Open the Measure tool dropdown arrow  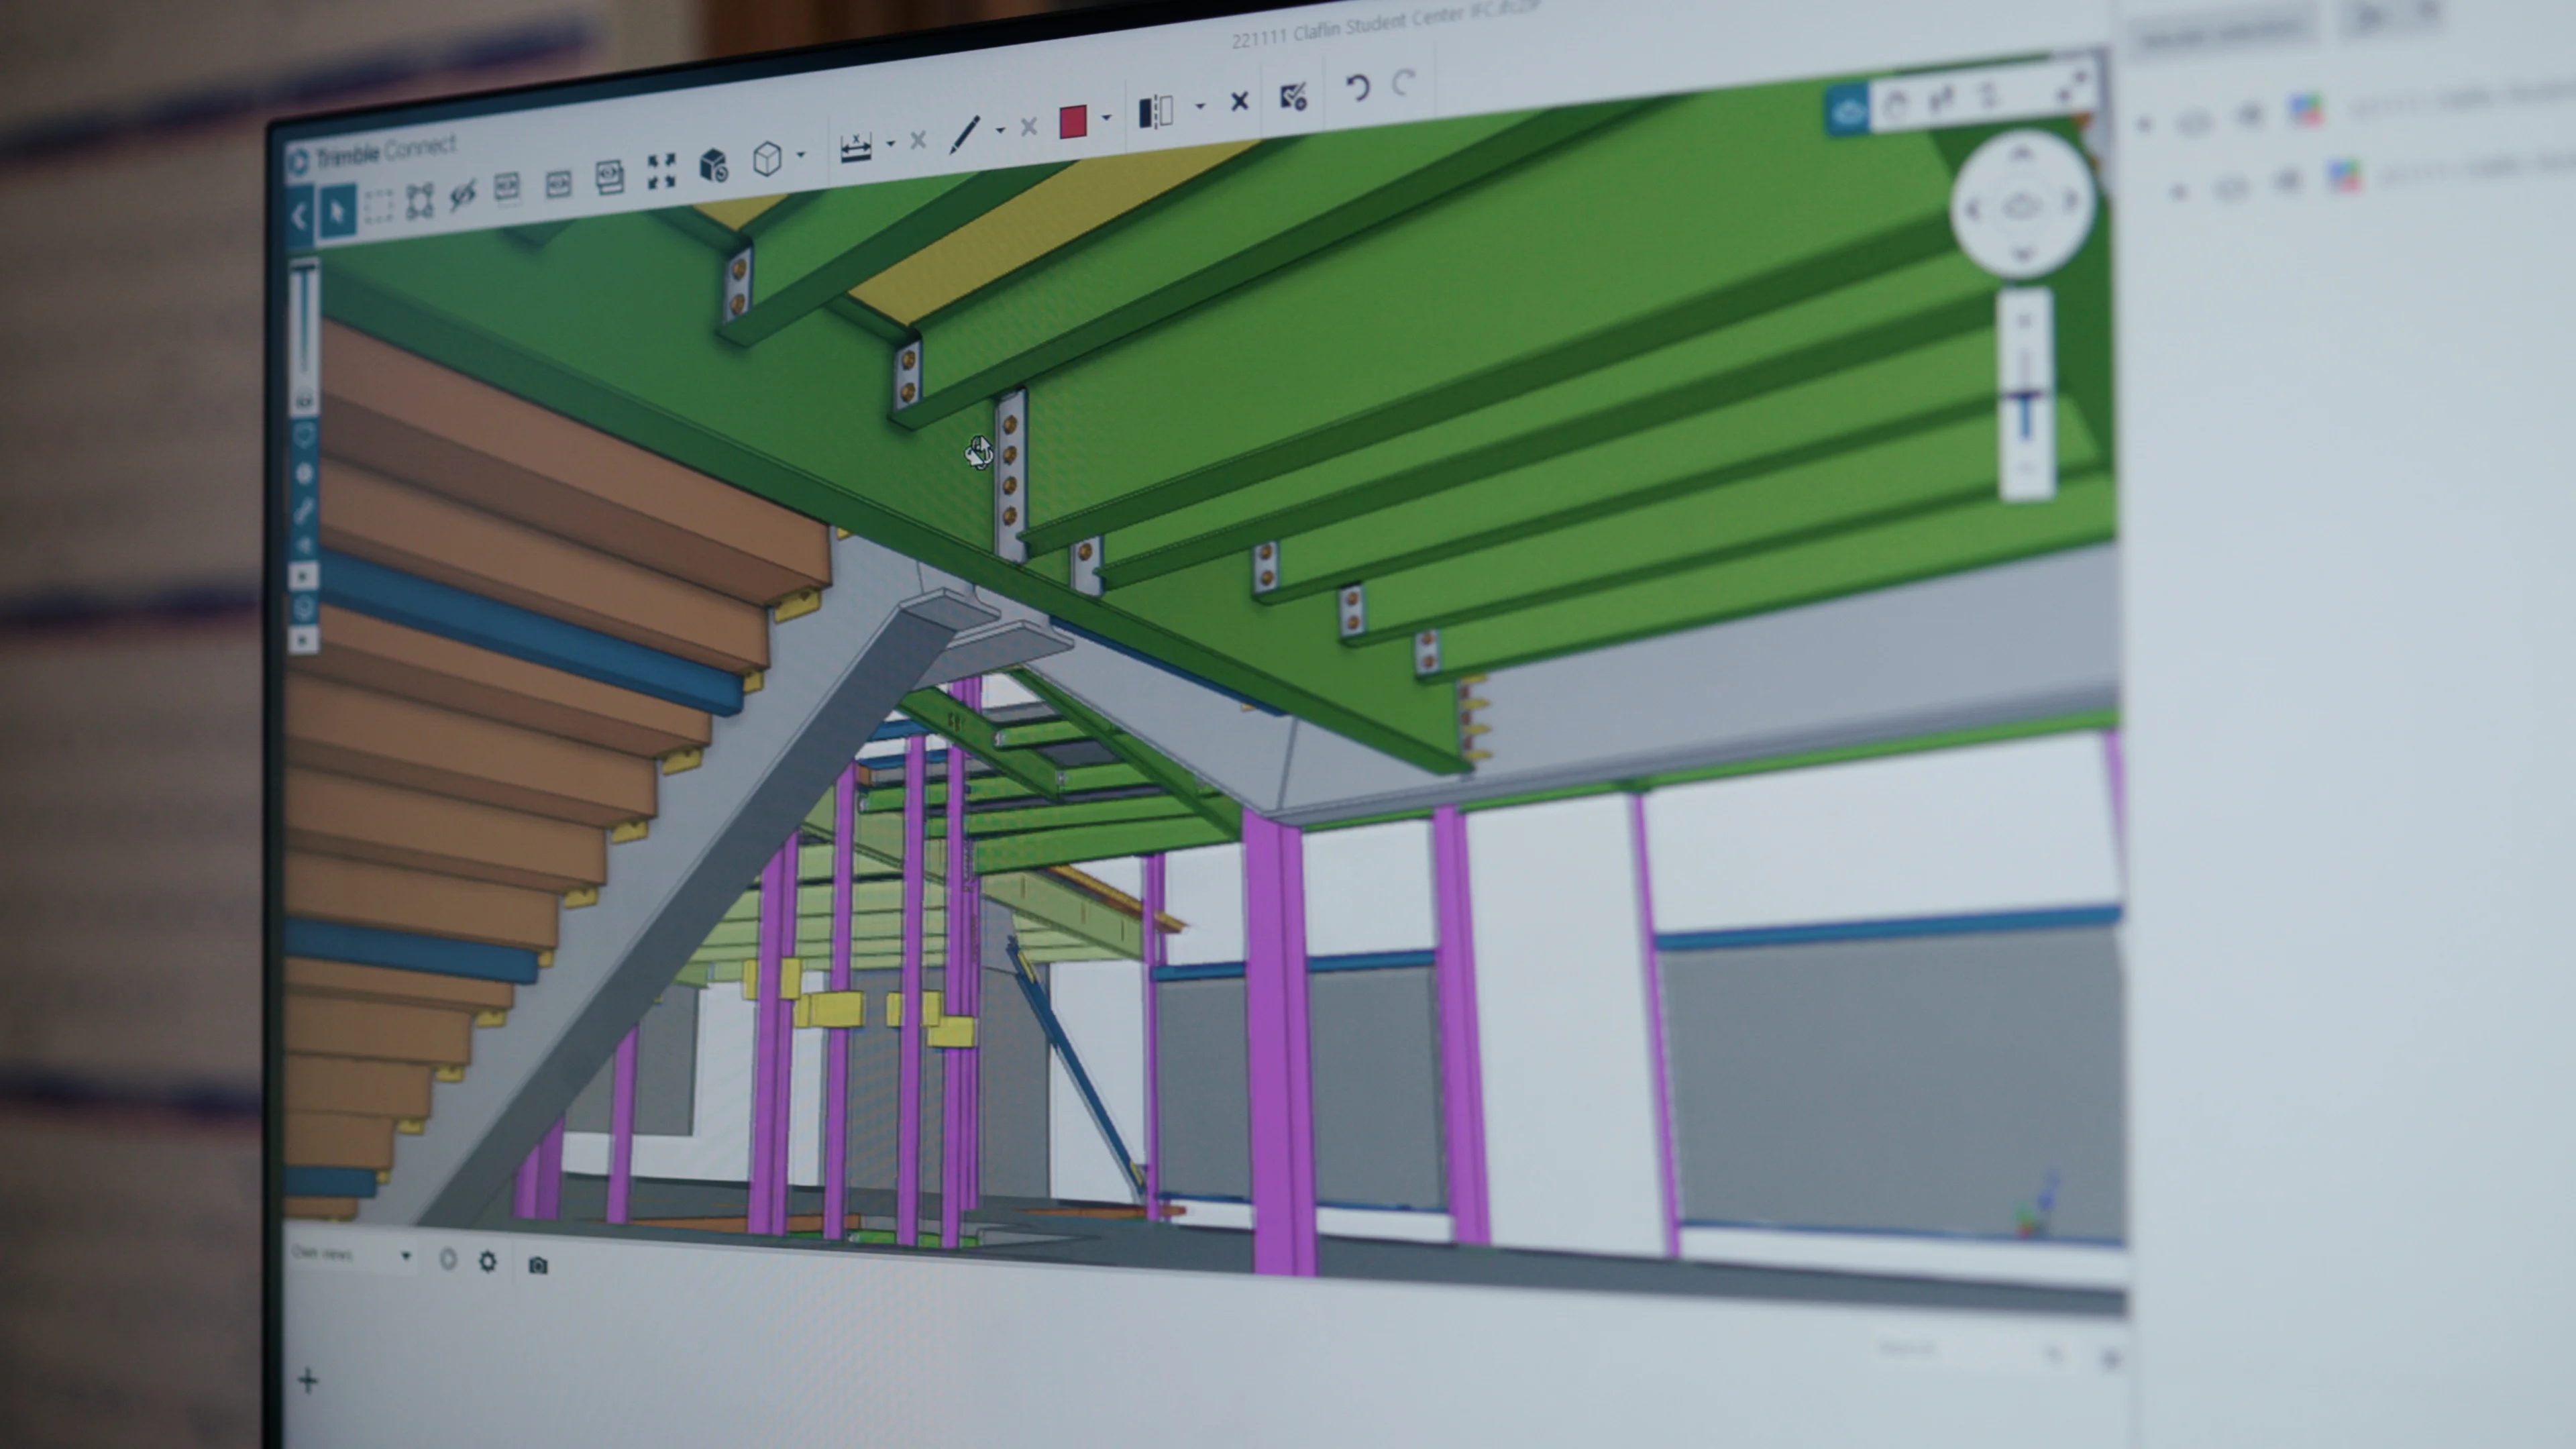pyautogui.click(x=890, y=143)
